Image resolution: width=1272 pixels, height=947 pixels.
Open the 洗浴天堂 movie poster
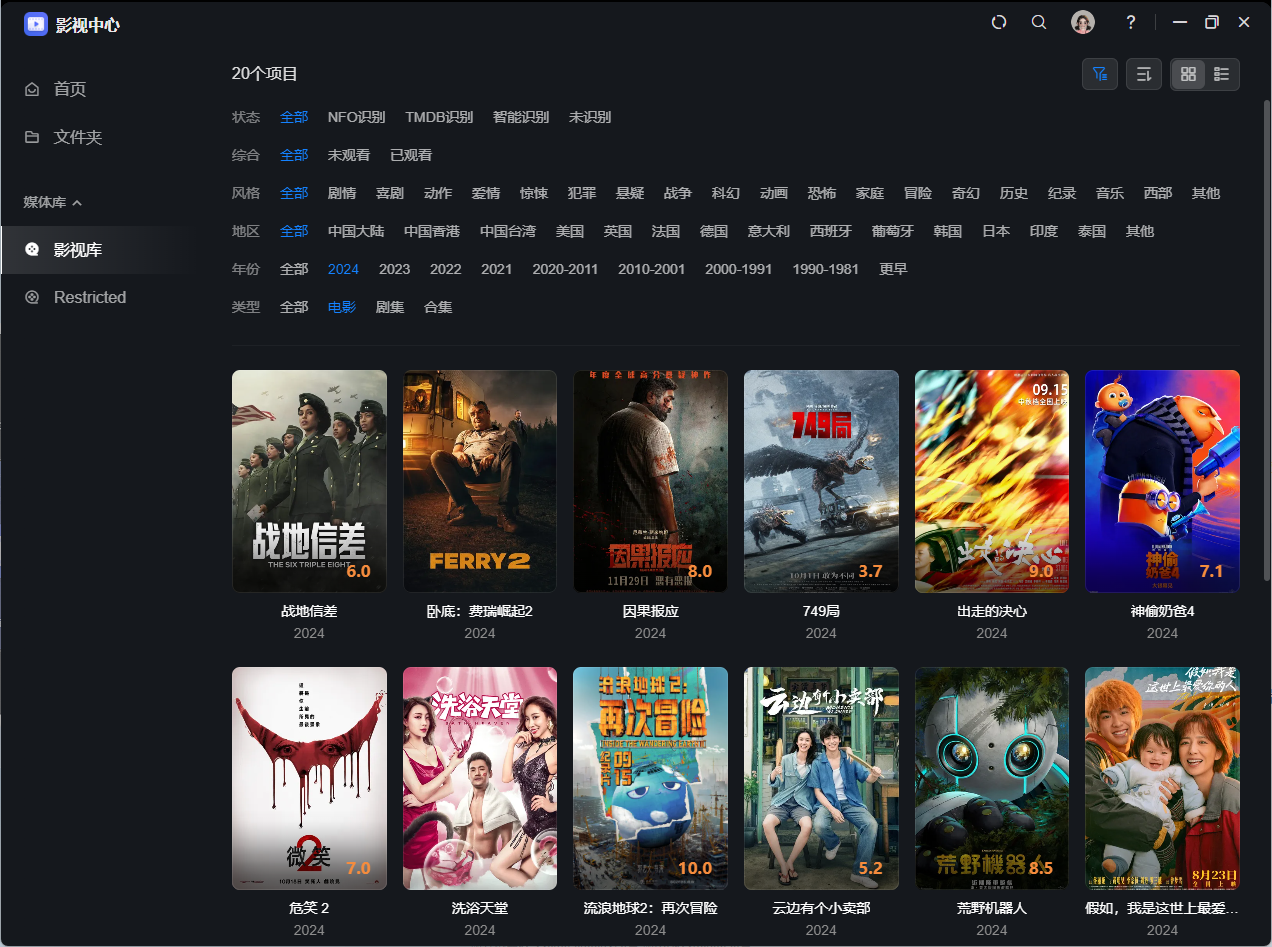click(x=480, y=778)
